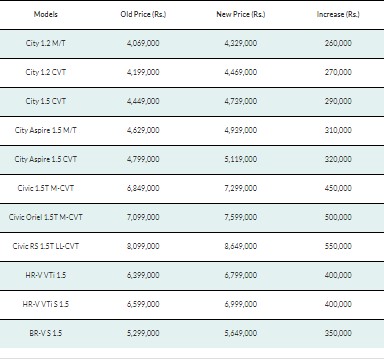Select the Civic 1.5T M-CVT model cell
This screenshot has width=384, height=363.
pos(46,188)
